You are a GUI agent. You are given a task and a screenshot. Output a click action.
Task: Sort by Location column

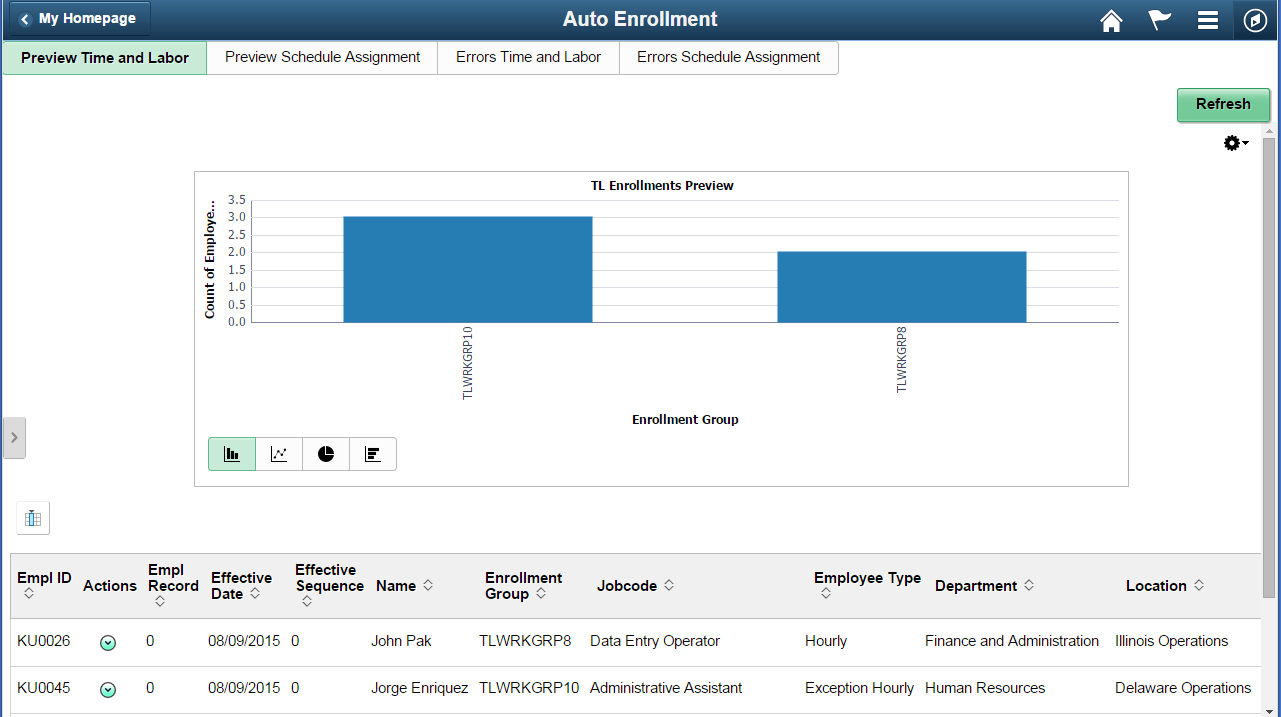point(1165,586)
